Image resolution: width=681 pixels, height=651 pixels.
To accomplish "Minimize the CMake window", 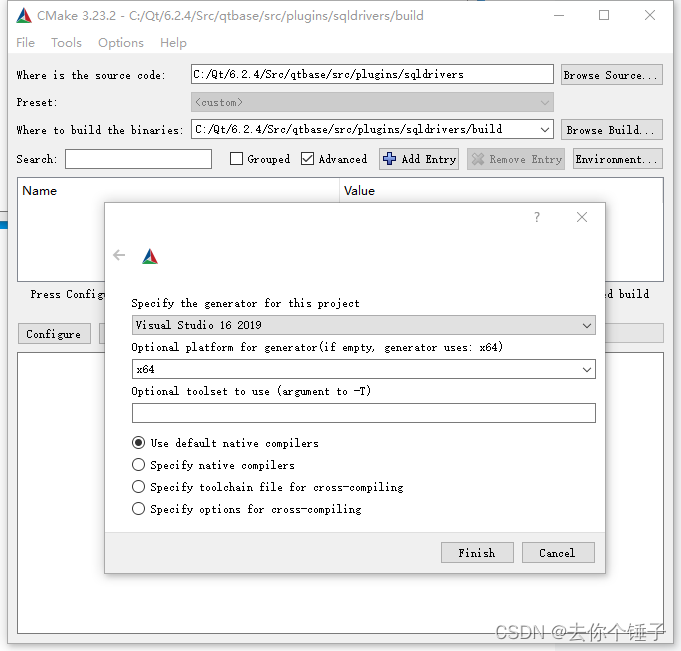I will [559, 16].
